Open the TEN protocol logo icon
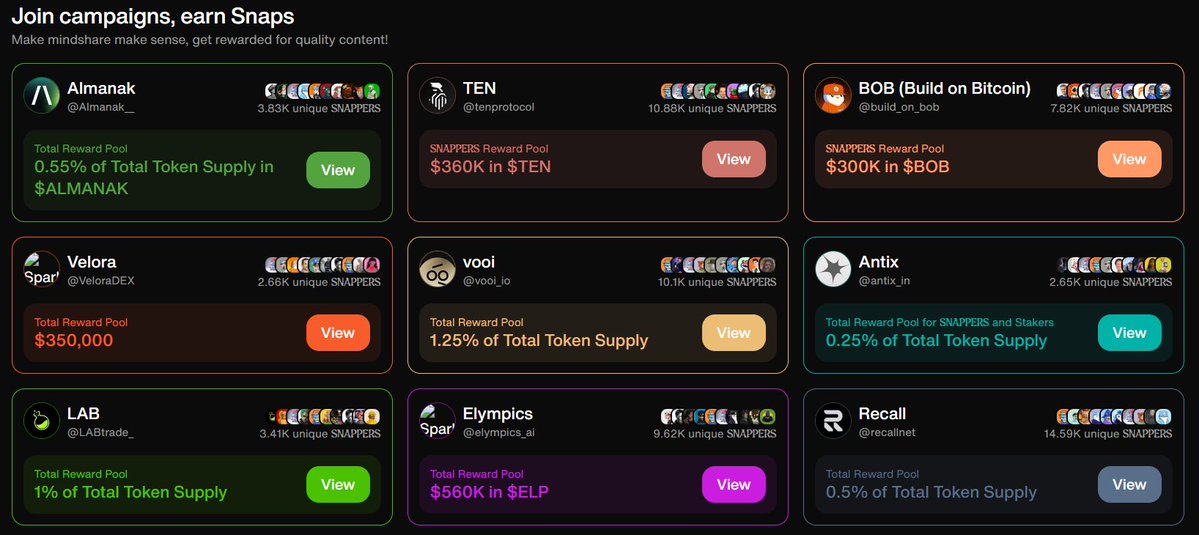The width and height of the screenshot is (1199, 535). (x=437, y=96)
